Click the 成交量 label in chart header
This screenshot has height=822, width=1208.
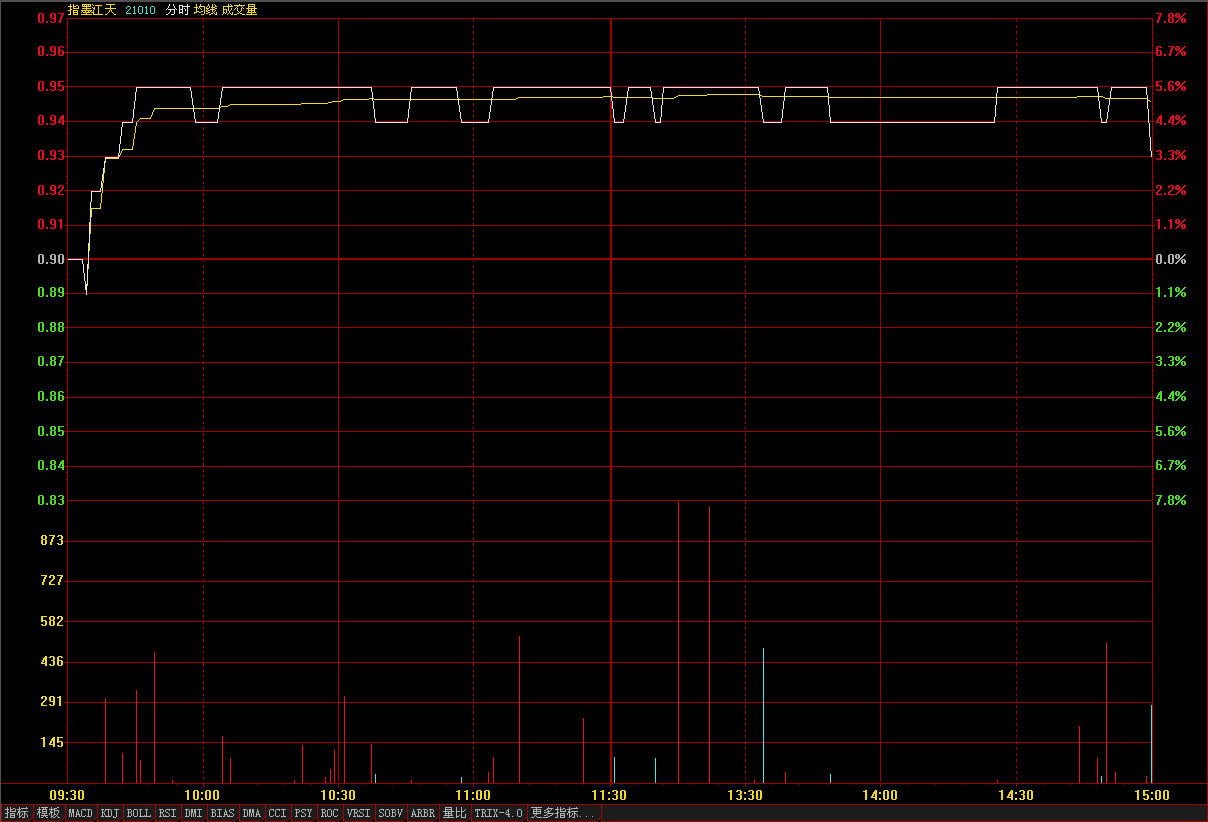click(239, 10)
